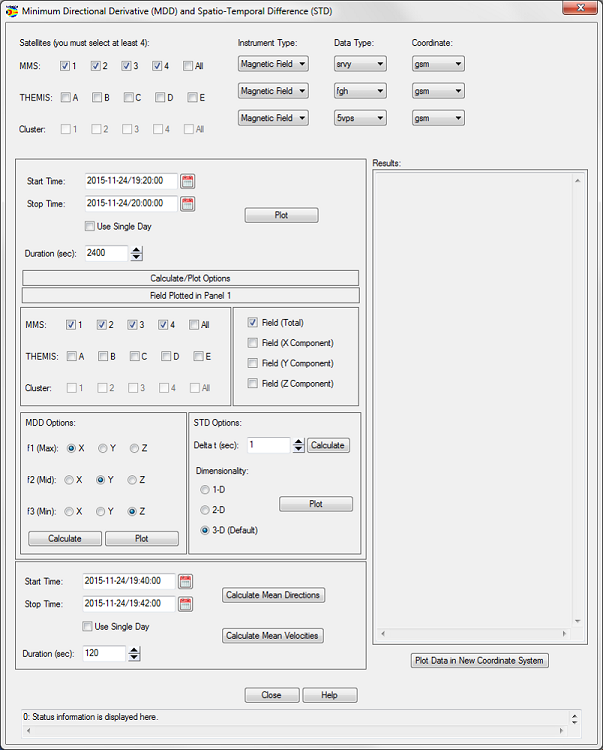This screenshot has height=750, width=603.
Task: Toggle the upper Use Single Day checkbox
Action: pos(91,227)
